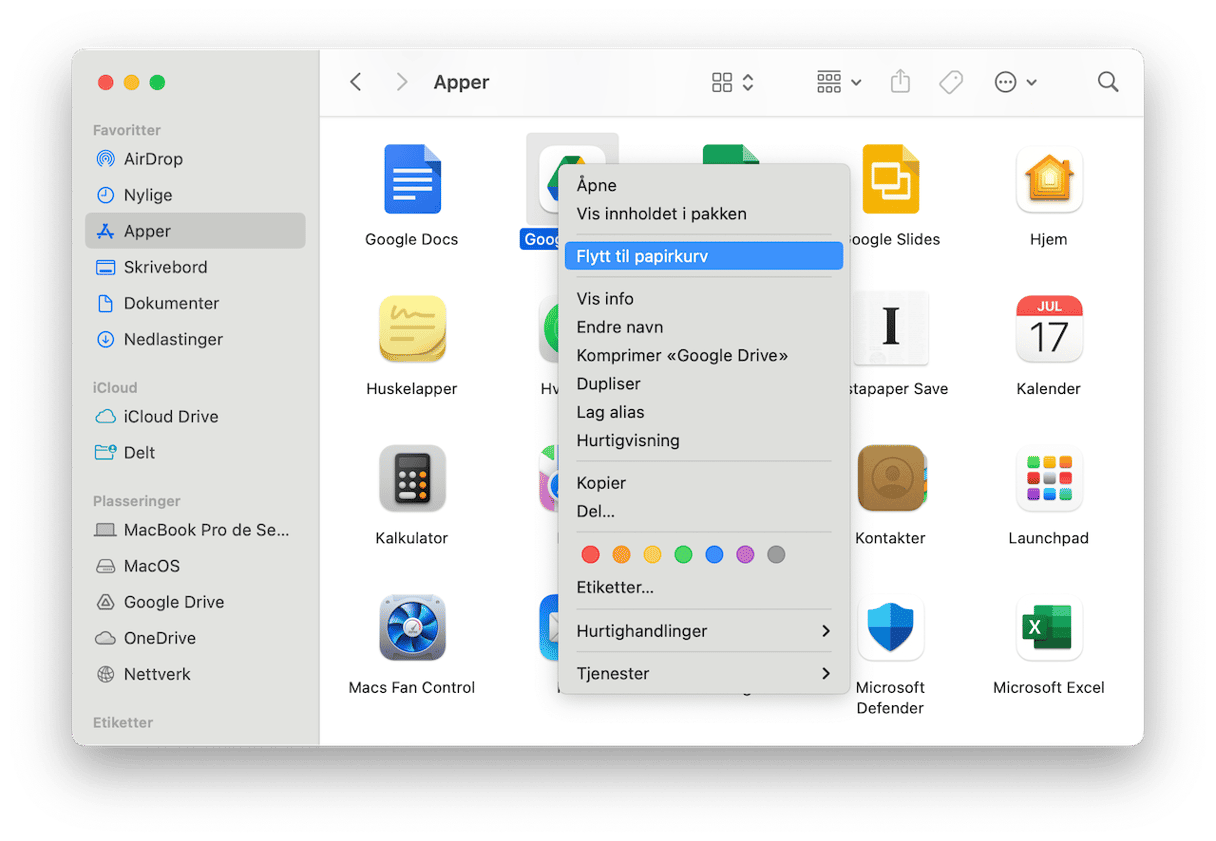Select MacBook Pro location in sidebar
Viewport: 1216px width, 841px height.
(x=195, y=530)
